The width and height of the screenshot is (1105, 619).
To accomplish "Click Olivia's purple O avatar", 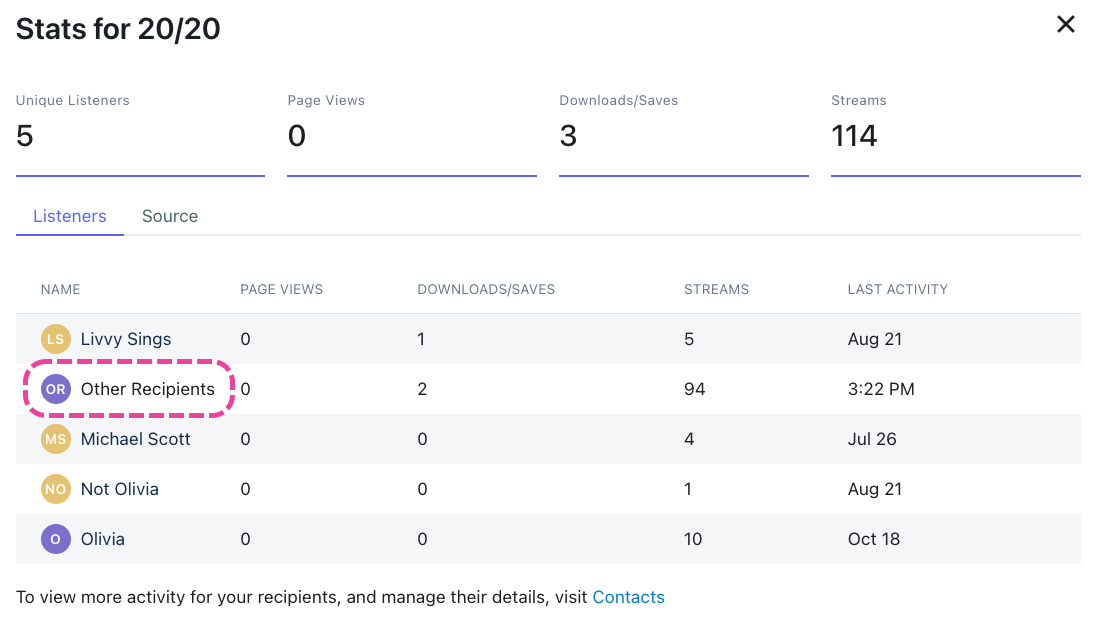I will [x=55, y=539].
